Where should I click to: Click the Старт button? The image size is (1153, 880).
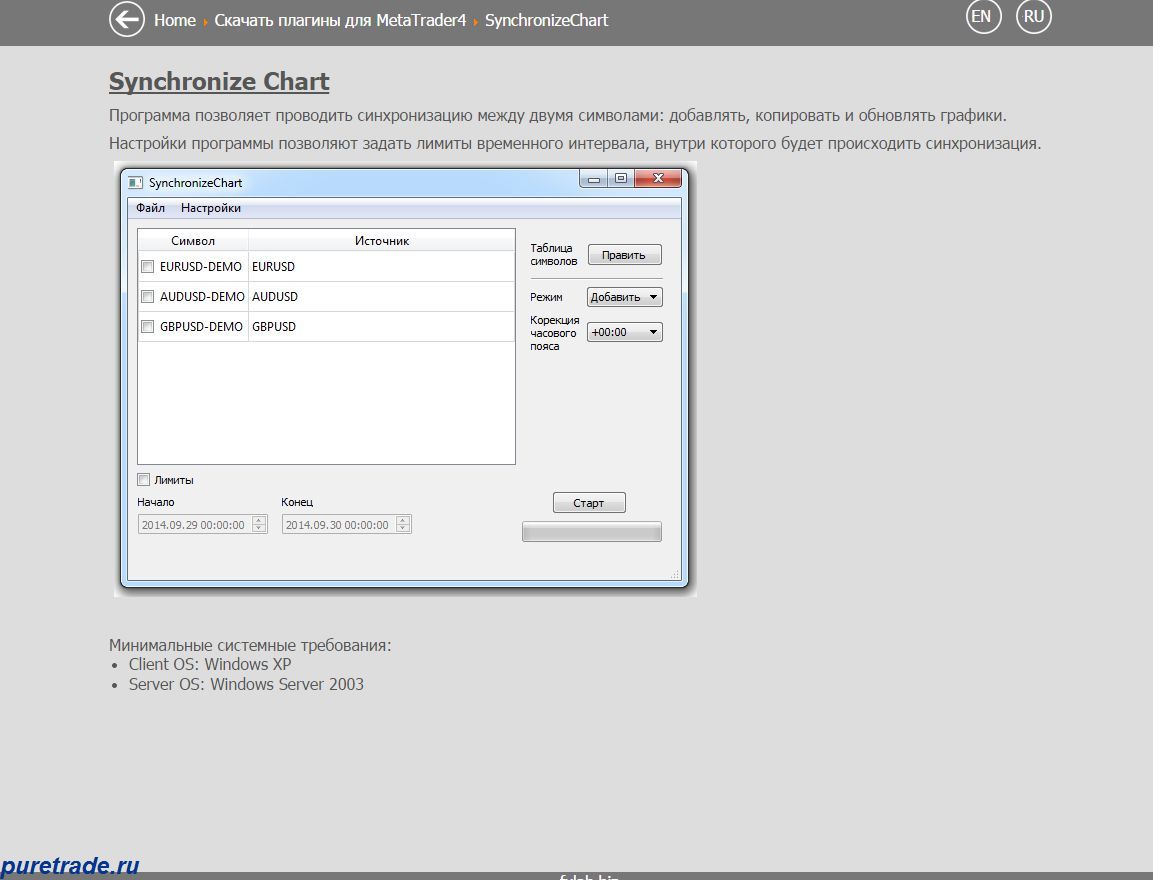coord(589,503)
